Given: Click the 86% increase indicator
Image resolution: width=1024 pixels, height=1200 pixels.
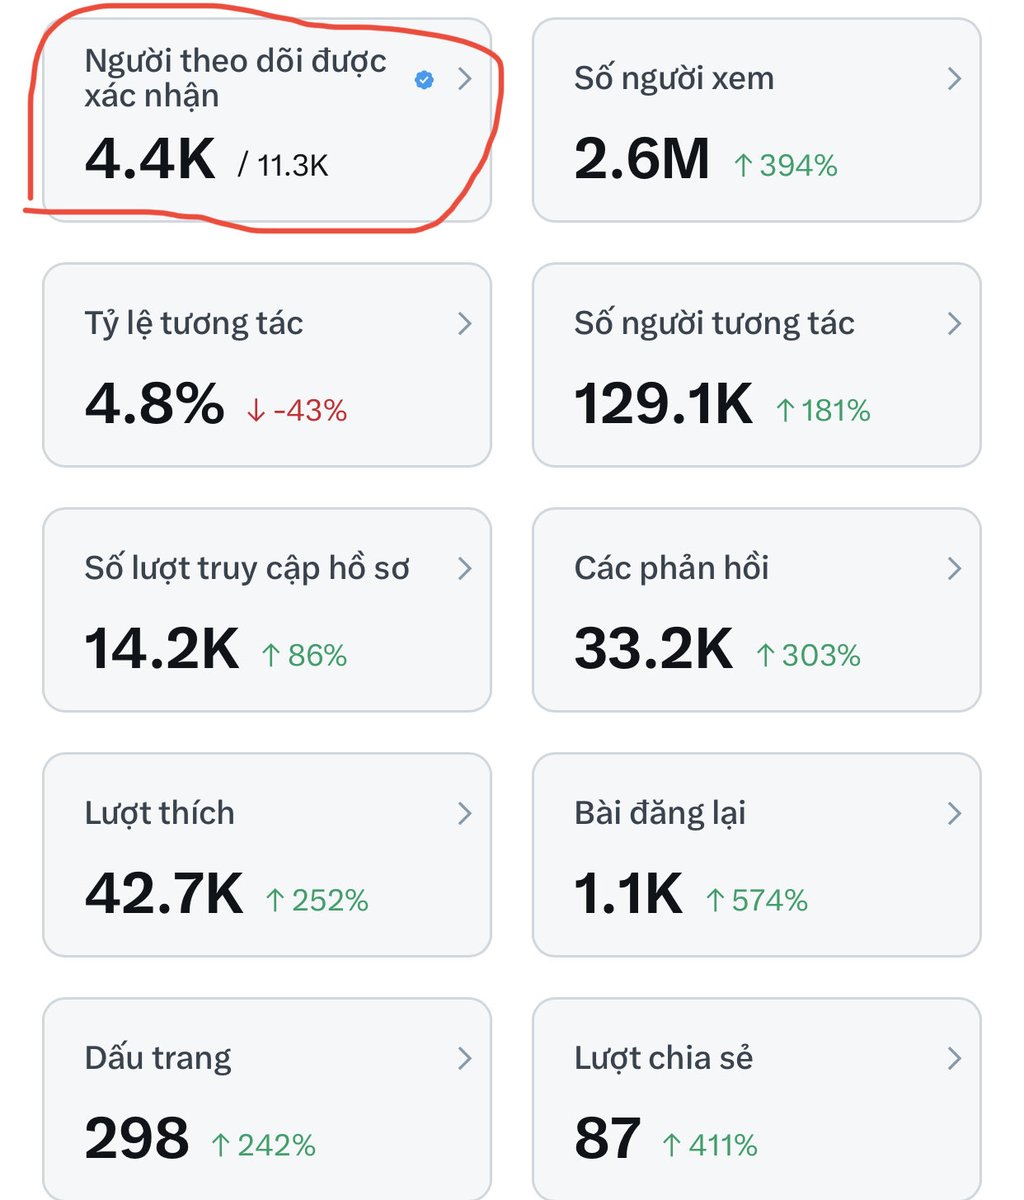Looking at the screenshot, I should 303,655.
